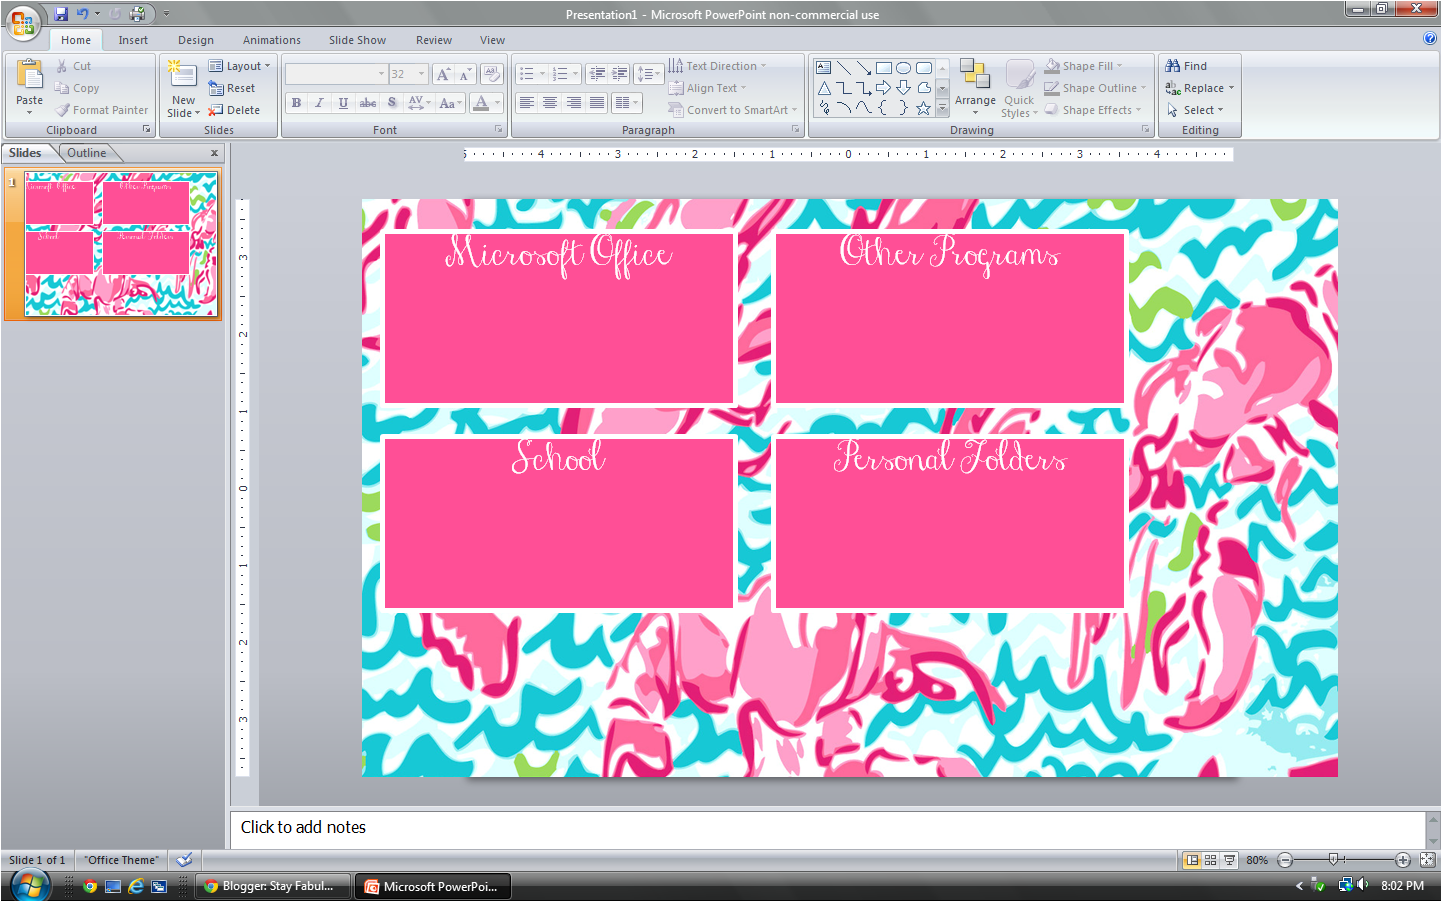The image size is (1442, 902).
Task: Insert a text box from the shapes gallery
Action: click(823, 68)
